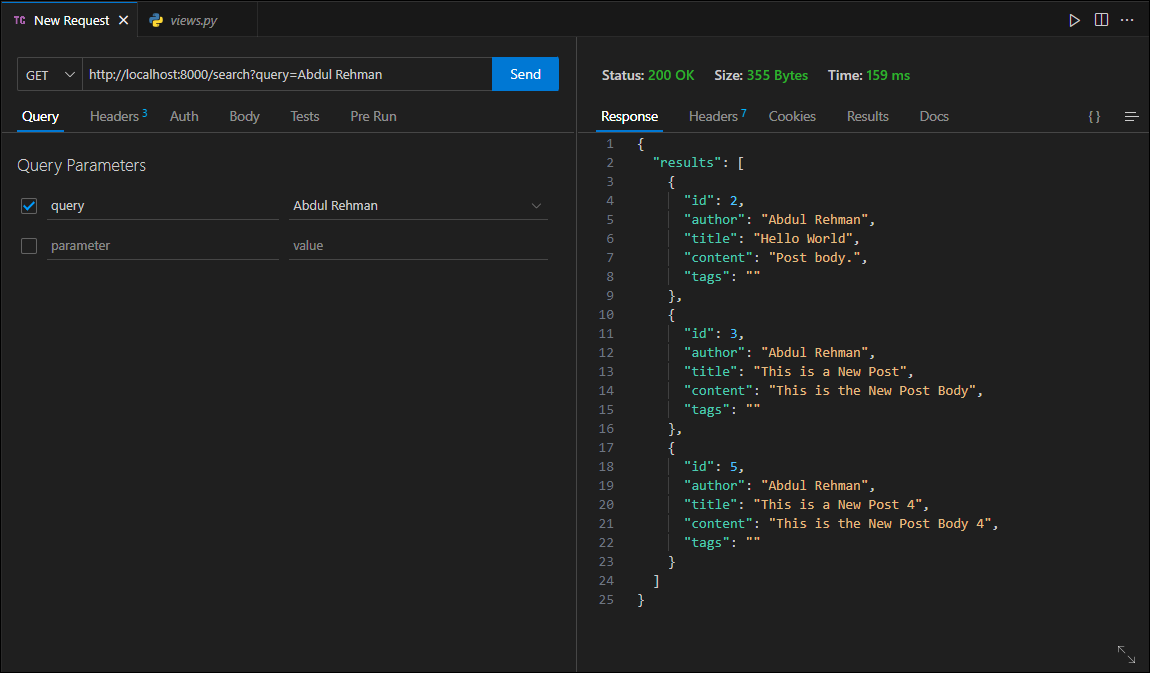The height and width of the screenshot is (673, 1150).
Task: Open the GET method dropdown
Action: (50, 75)
